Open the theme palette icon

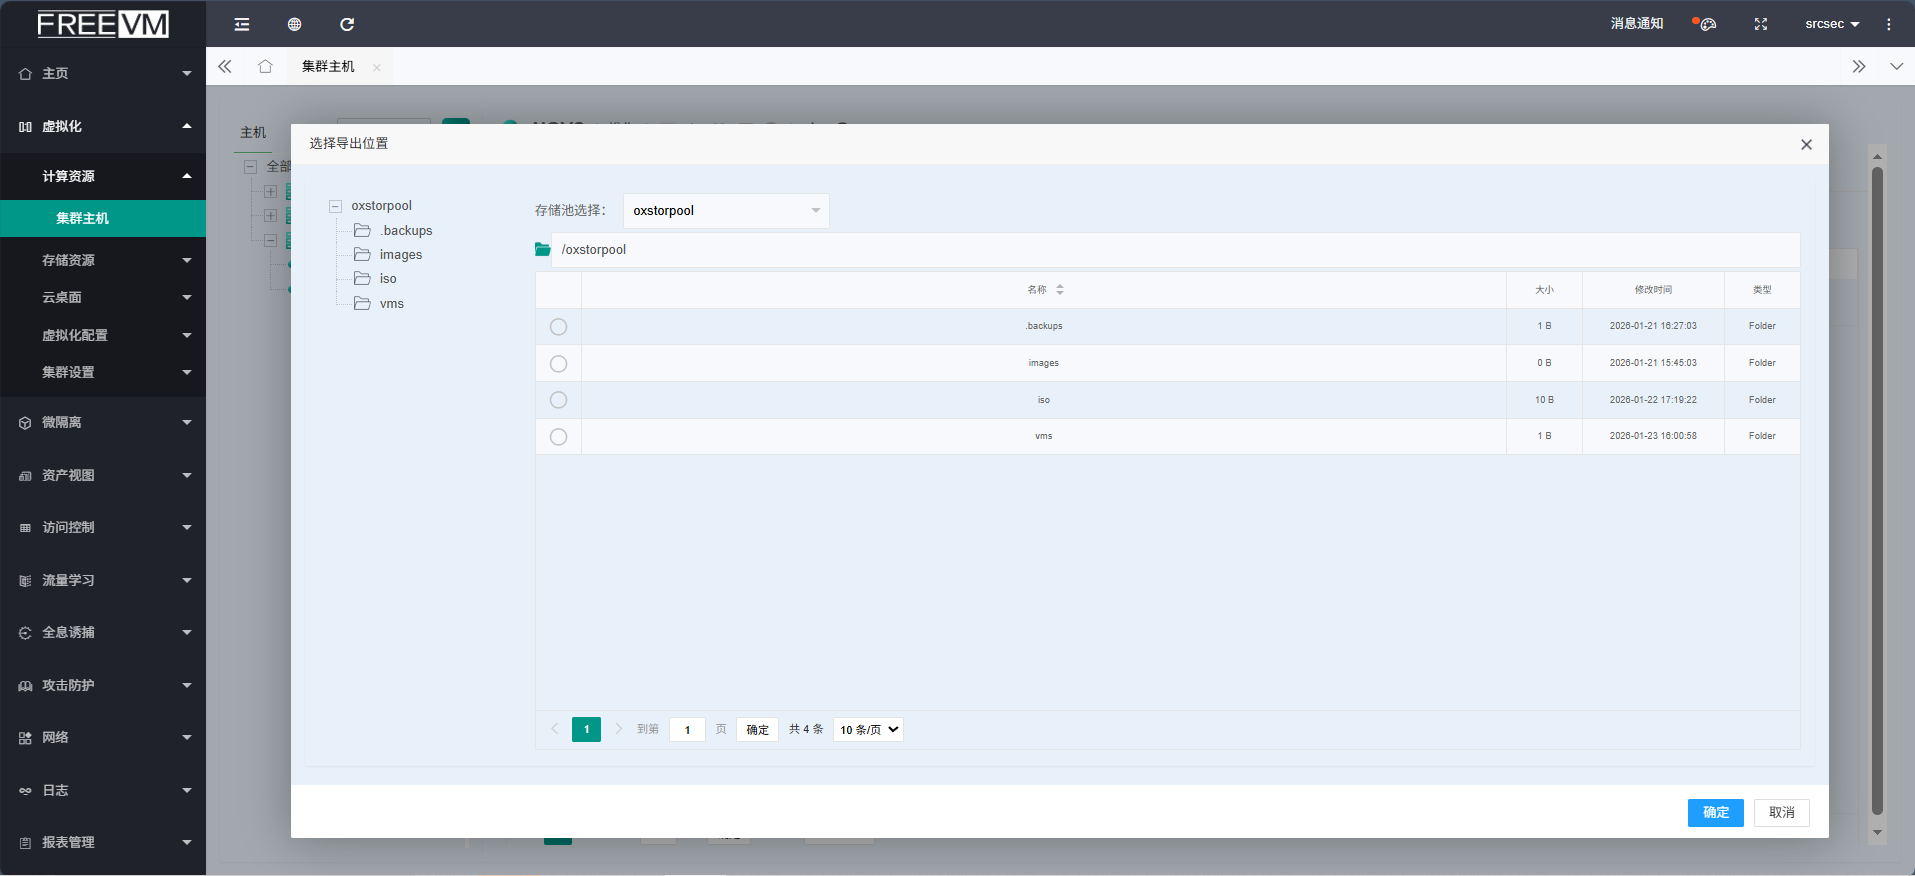coord(1707,24)
